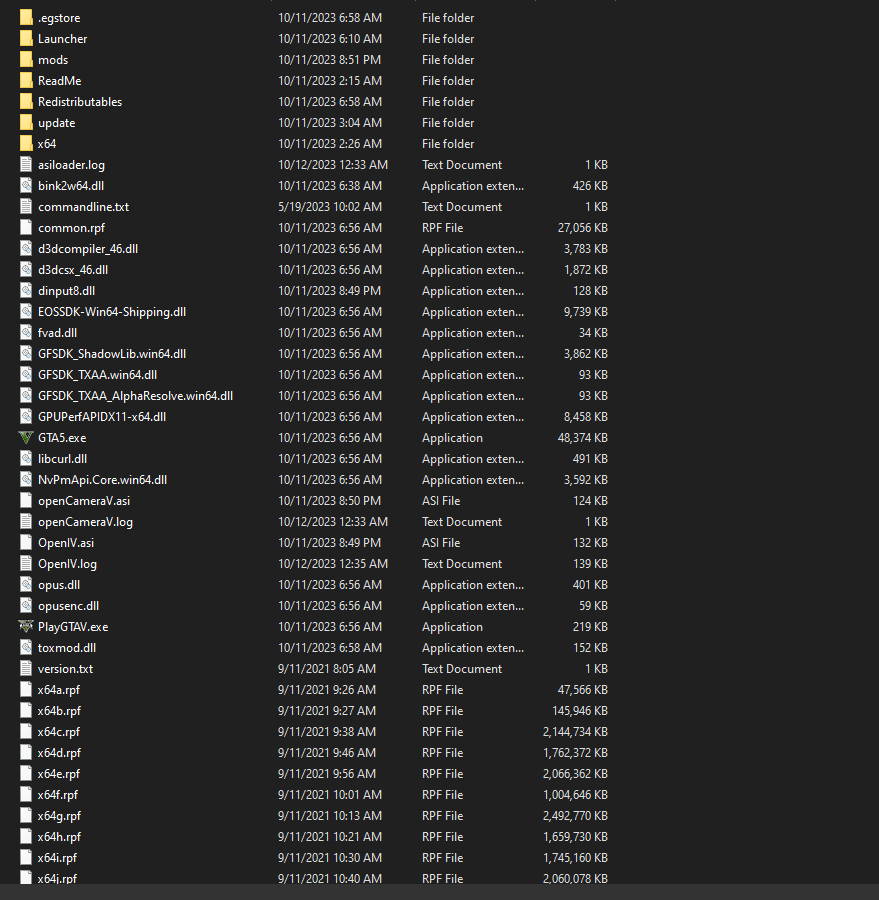The width and height of the screenshot is (879, 900).
Task: Select the x64e.rpf file name
Action: coord(59,774)
